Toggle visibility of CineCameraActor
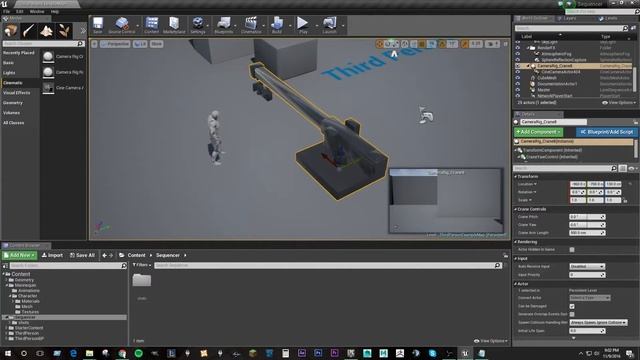This screenshot has width=640, height=360. pyautogui.click(x=518, y=72)
